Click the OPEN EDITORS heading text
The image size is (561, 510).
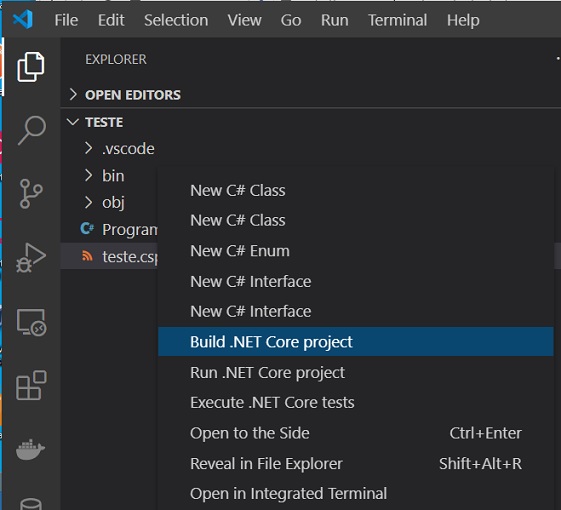click(133, 95)
